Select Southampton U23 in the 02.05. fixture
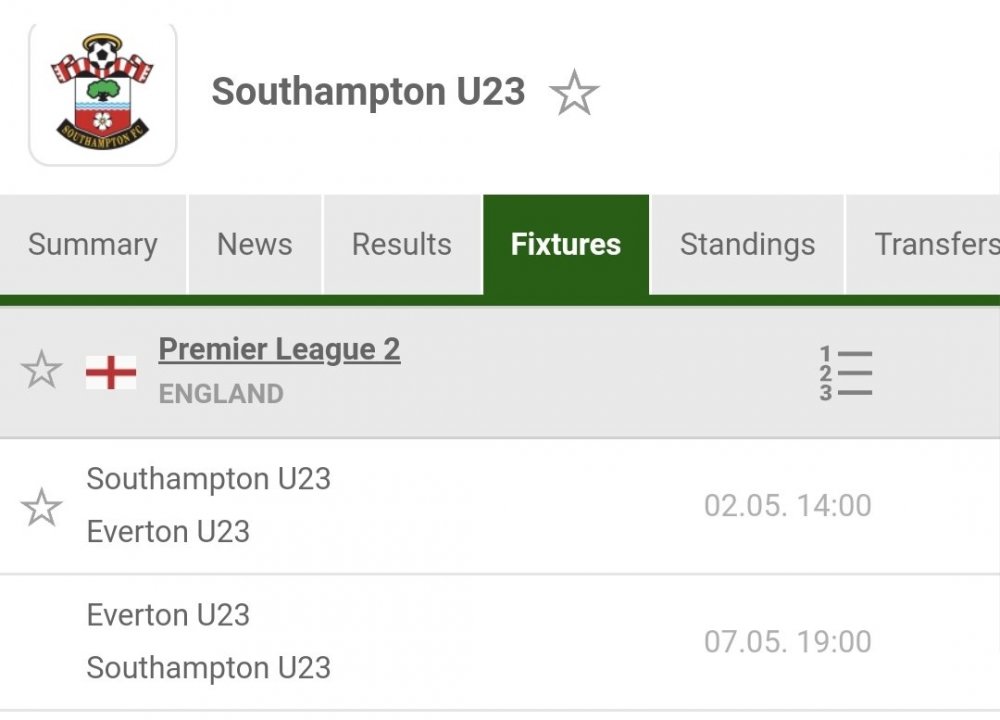This screenshot has height=720, width=1000. tap(208, 479)
